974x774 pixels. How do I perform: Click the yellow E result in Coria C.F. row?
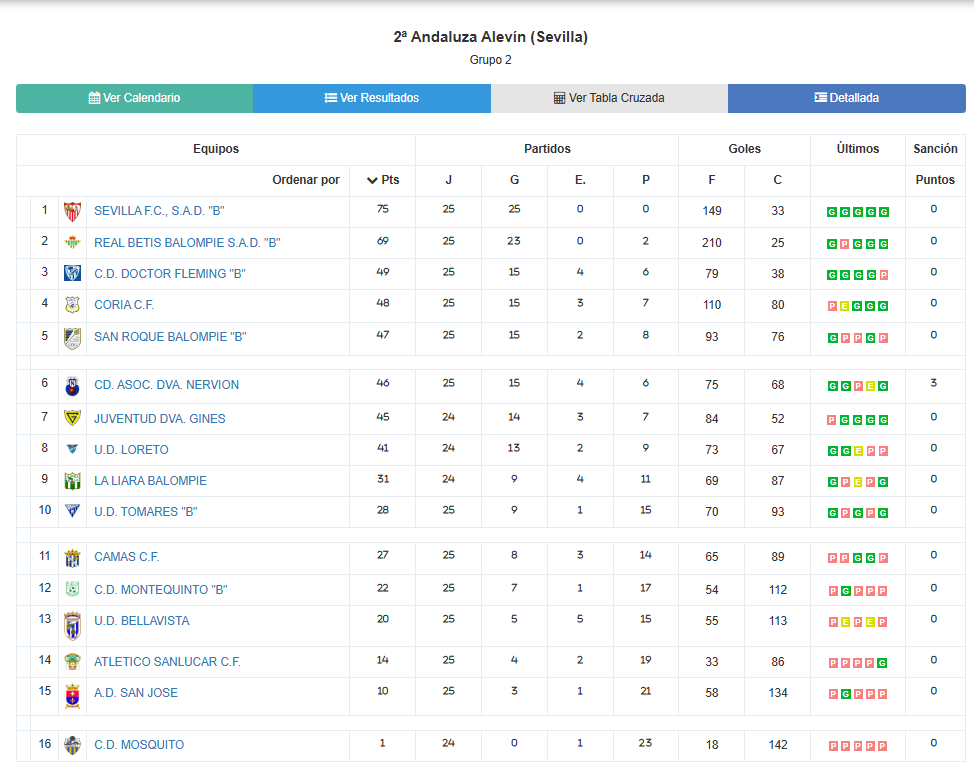pos(844,306)
